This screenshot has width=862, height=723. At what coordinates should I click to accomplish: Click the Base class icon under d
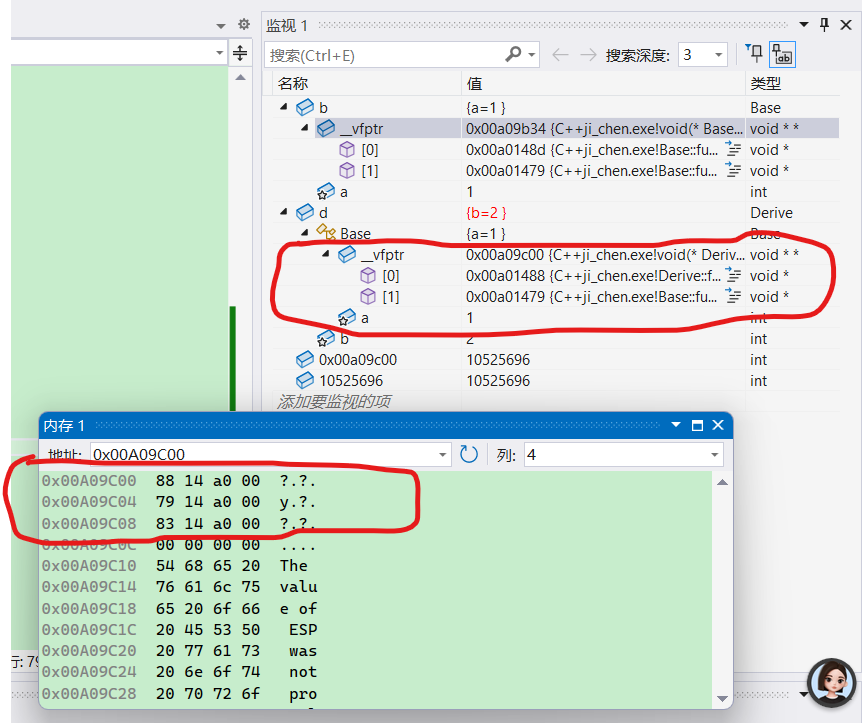(326, 233)
